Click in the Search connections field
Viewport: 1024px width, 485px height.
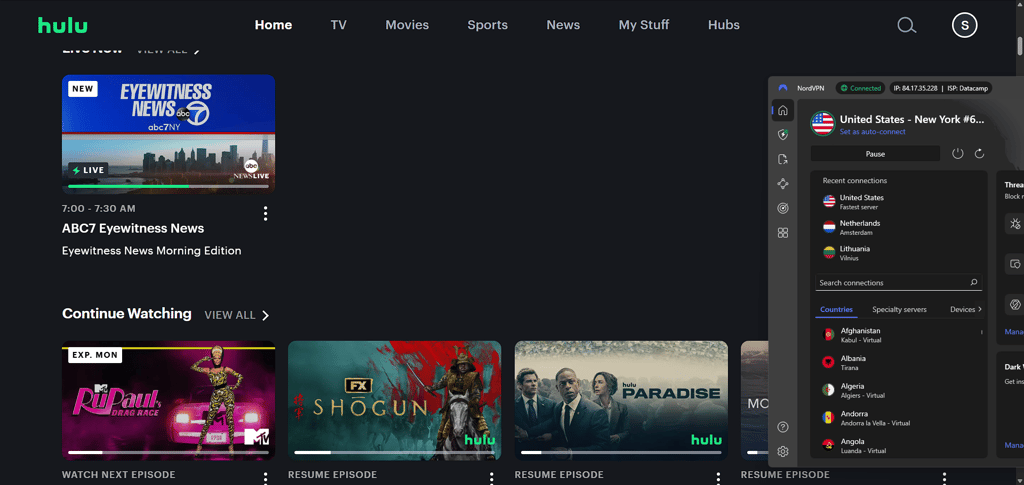(x=899, y=283)
